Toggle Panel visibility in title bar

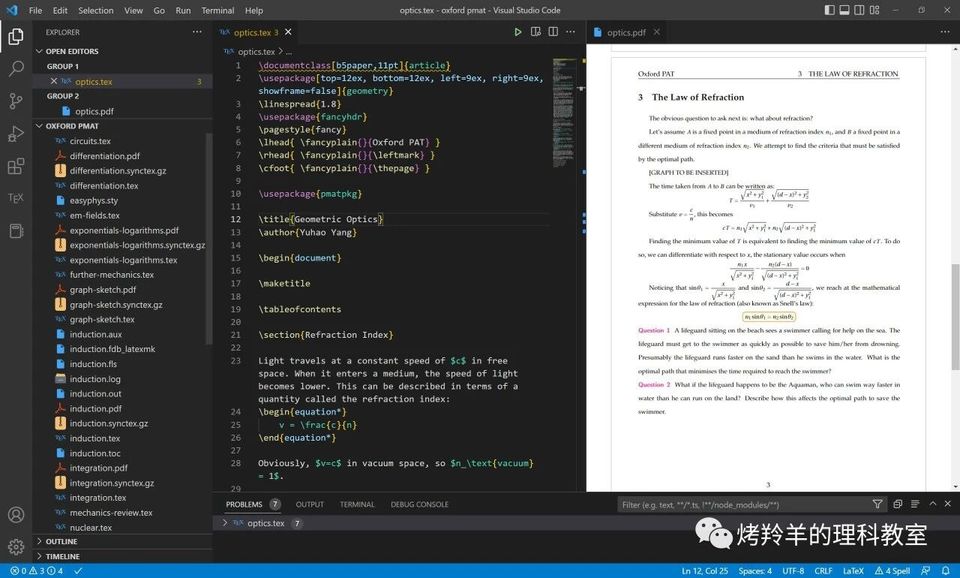tap(845, 10)
